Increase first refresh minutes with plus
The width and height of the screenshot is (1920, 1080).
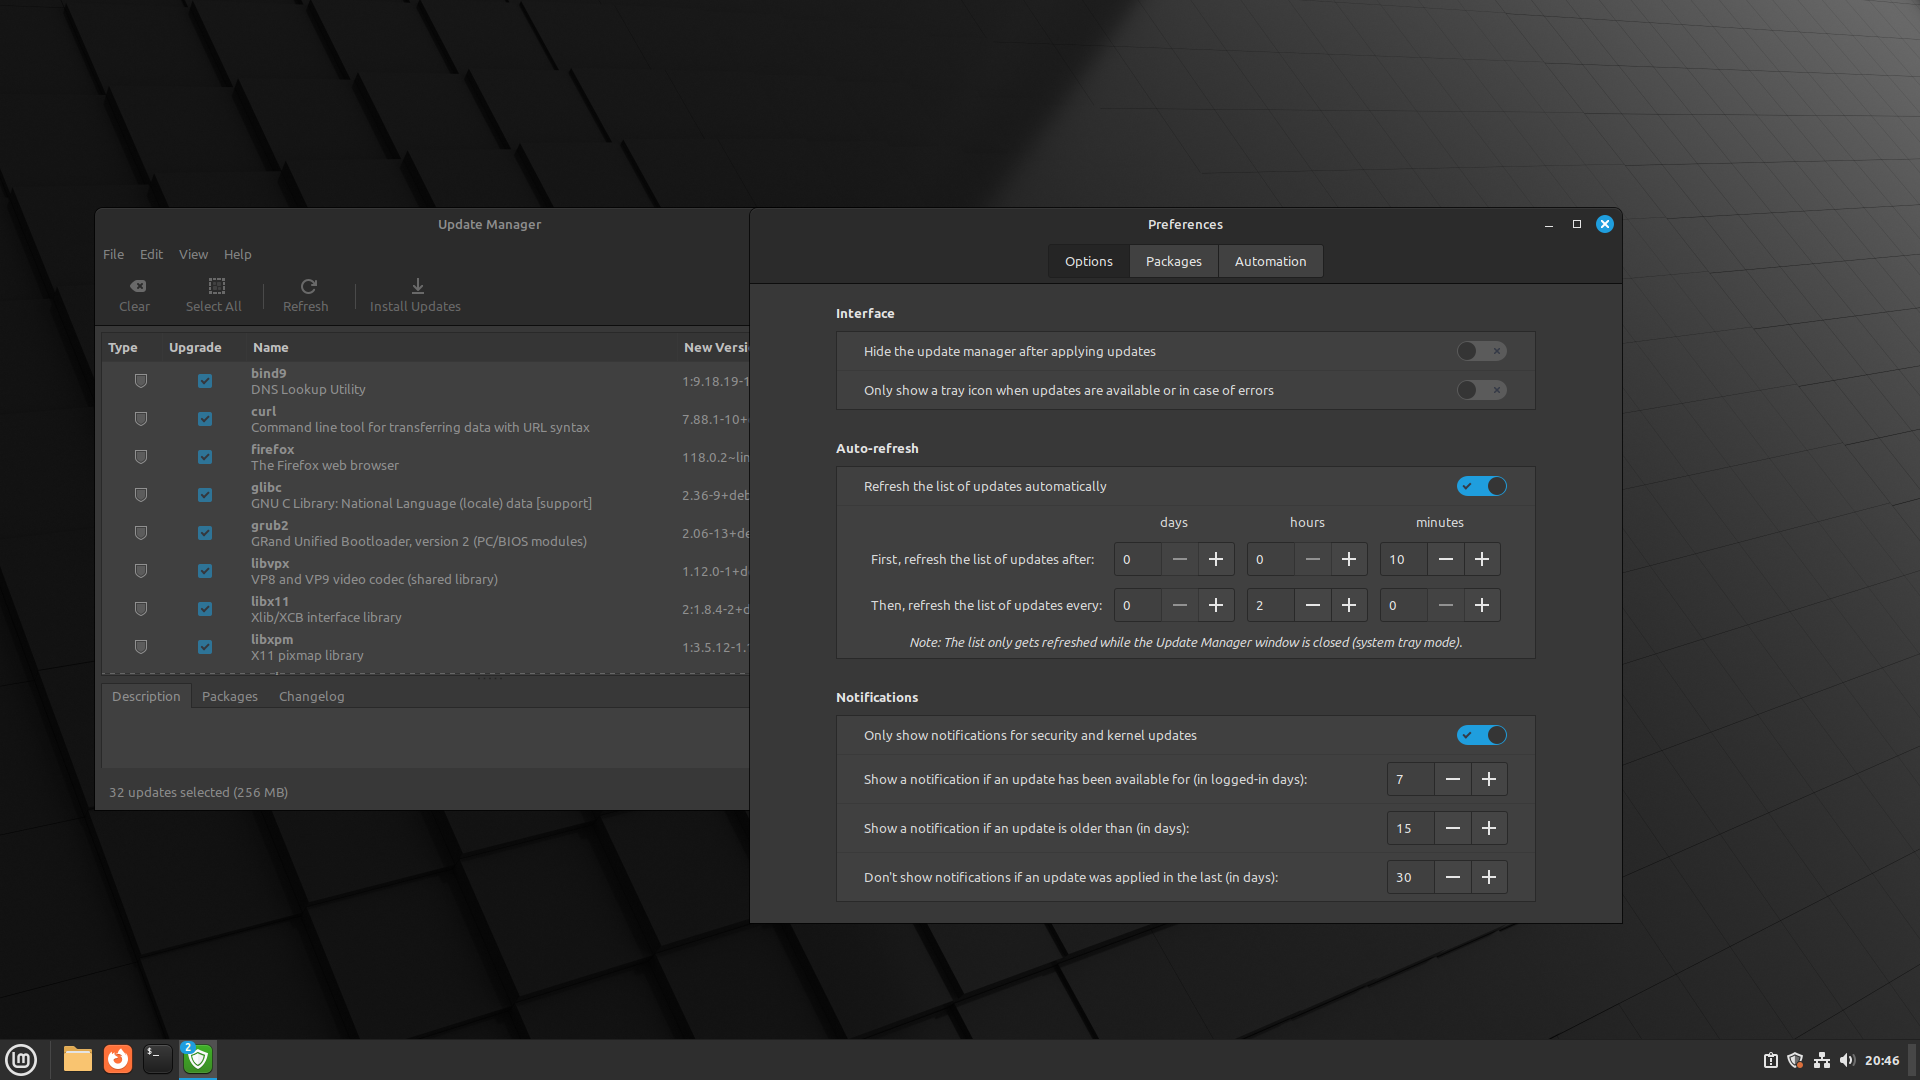pos(1482,559)
